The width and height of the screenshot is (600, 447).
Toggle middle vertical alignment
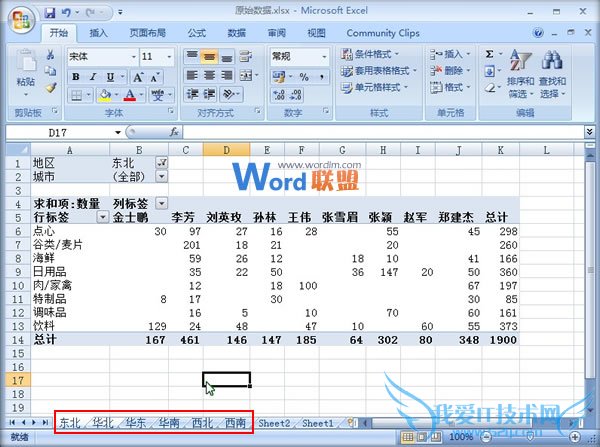pyautogui.click(x=209, y=57)
